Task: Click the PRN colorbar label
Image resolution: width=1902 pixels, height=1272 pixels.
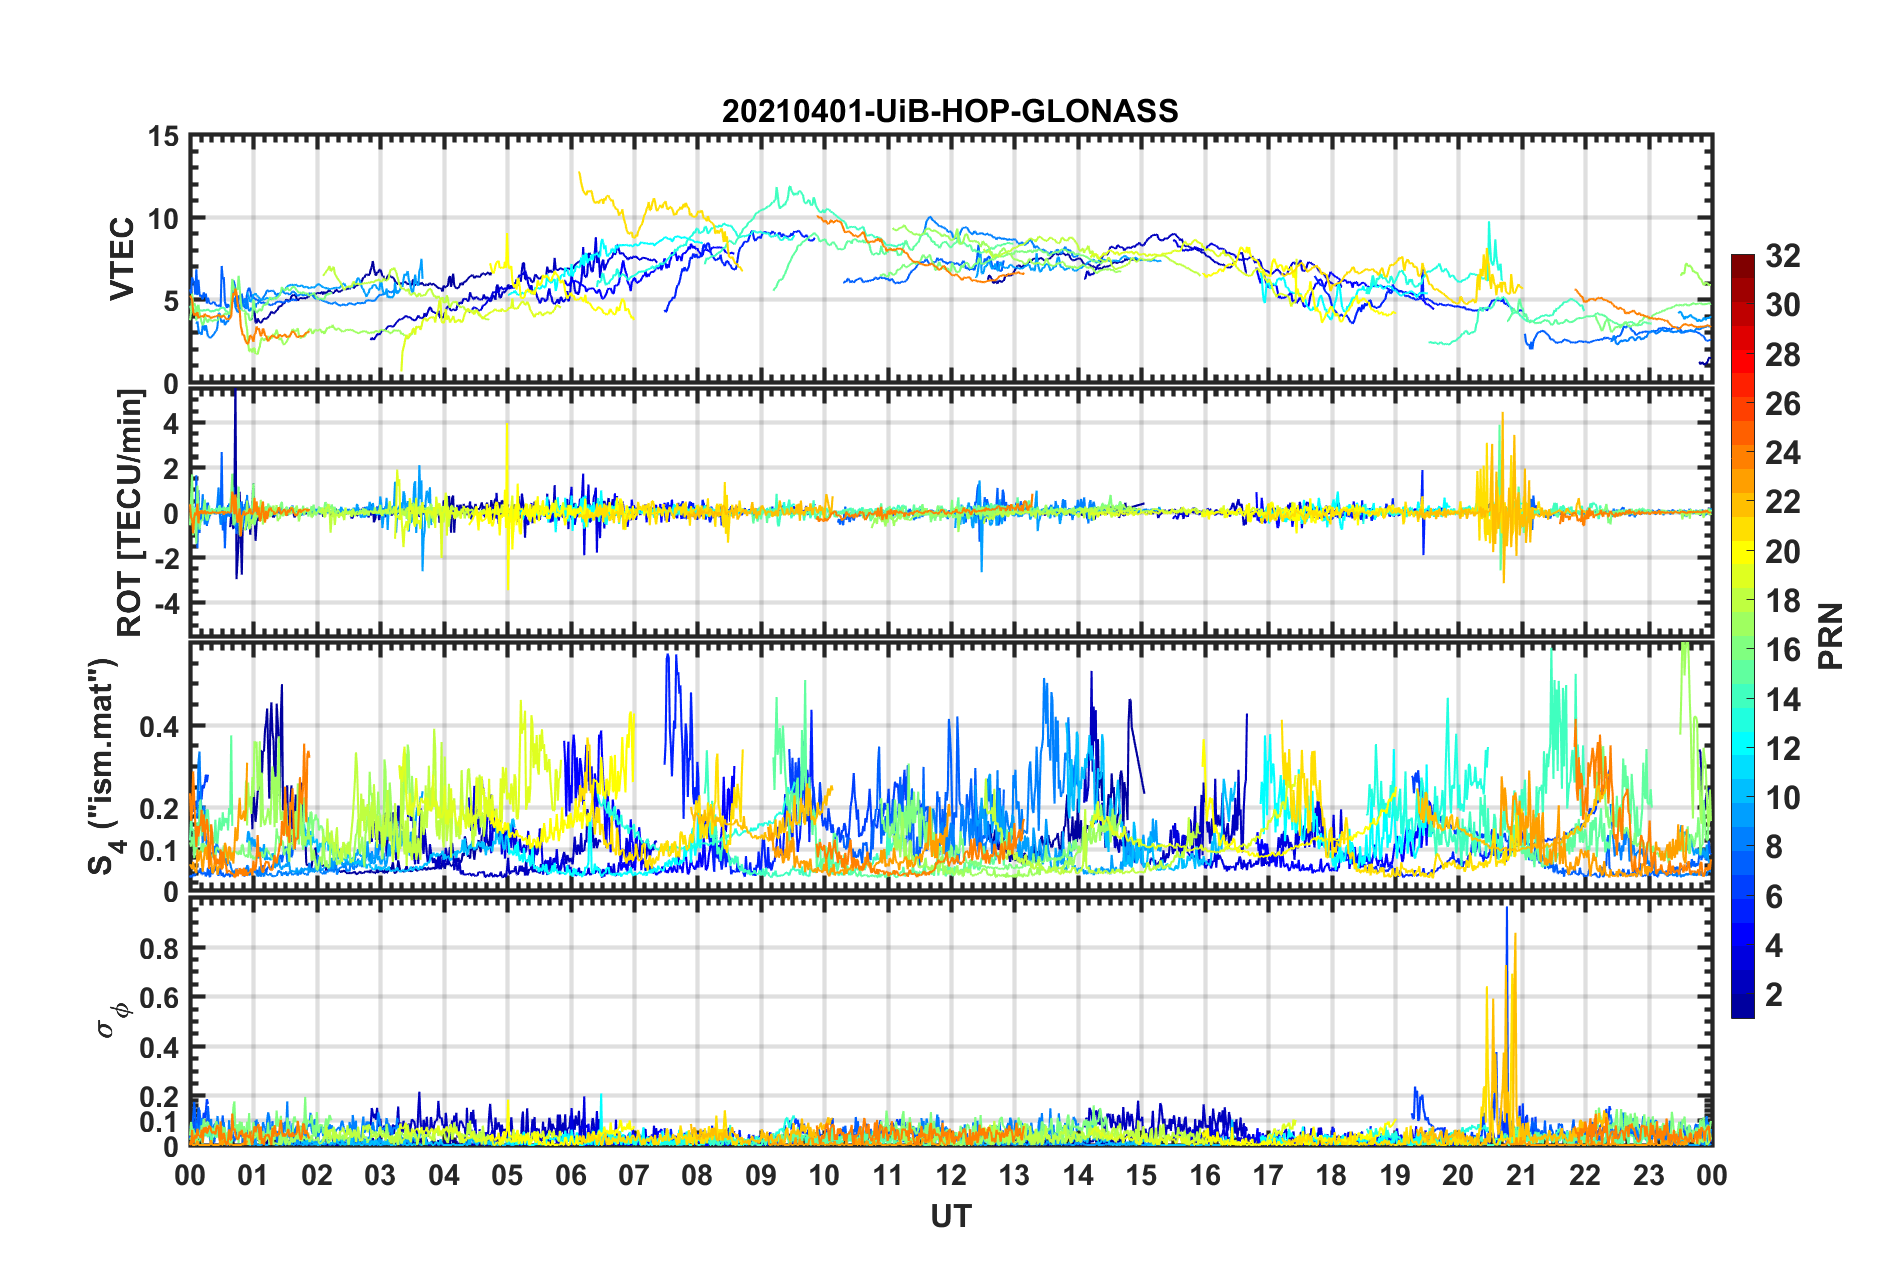Action: (x=1831, y=636)
